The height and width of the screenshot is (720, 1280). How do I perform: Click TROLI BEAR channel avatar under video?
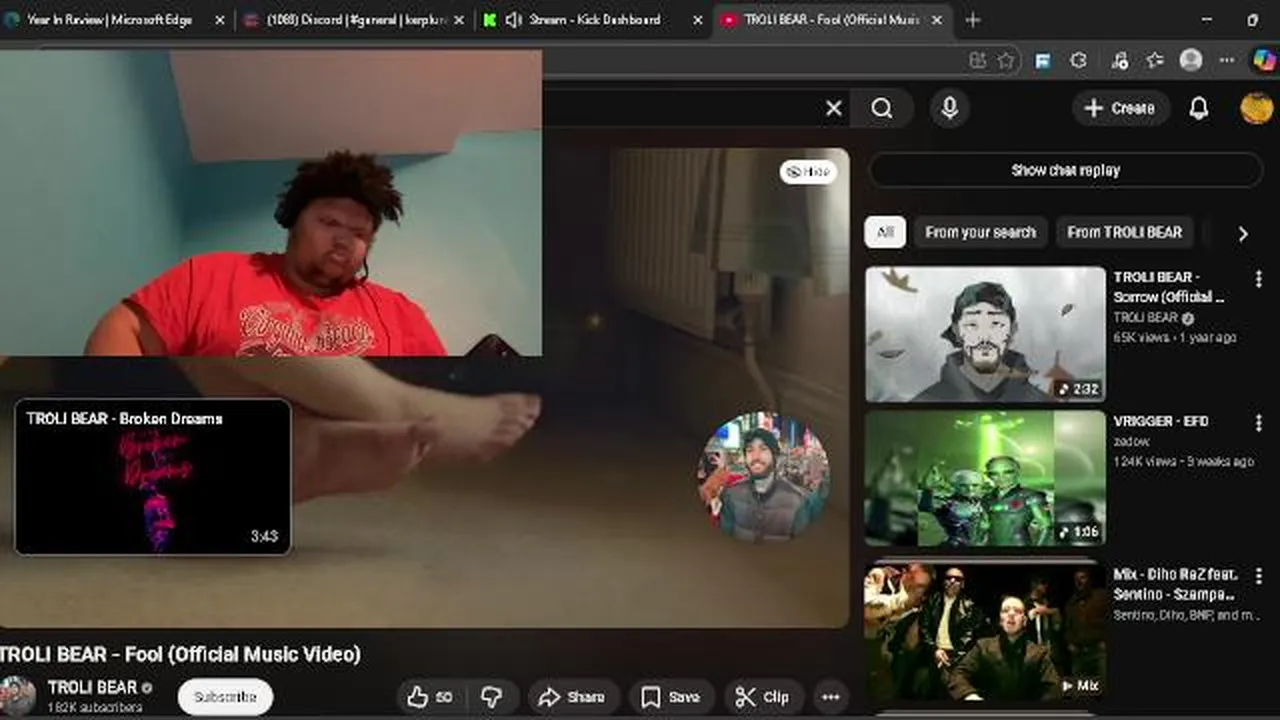click(x=17, y=696)
